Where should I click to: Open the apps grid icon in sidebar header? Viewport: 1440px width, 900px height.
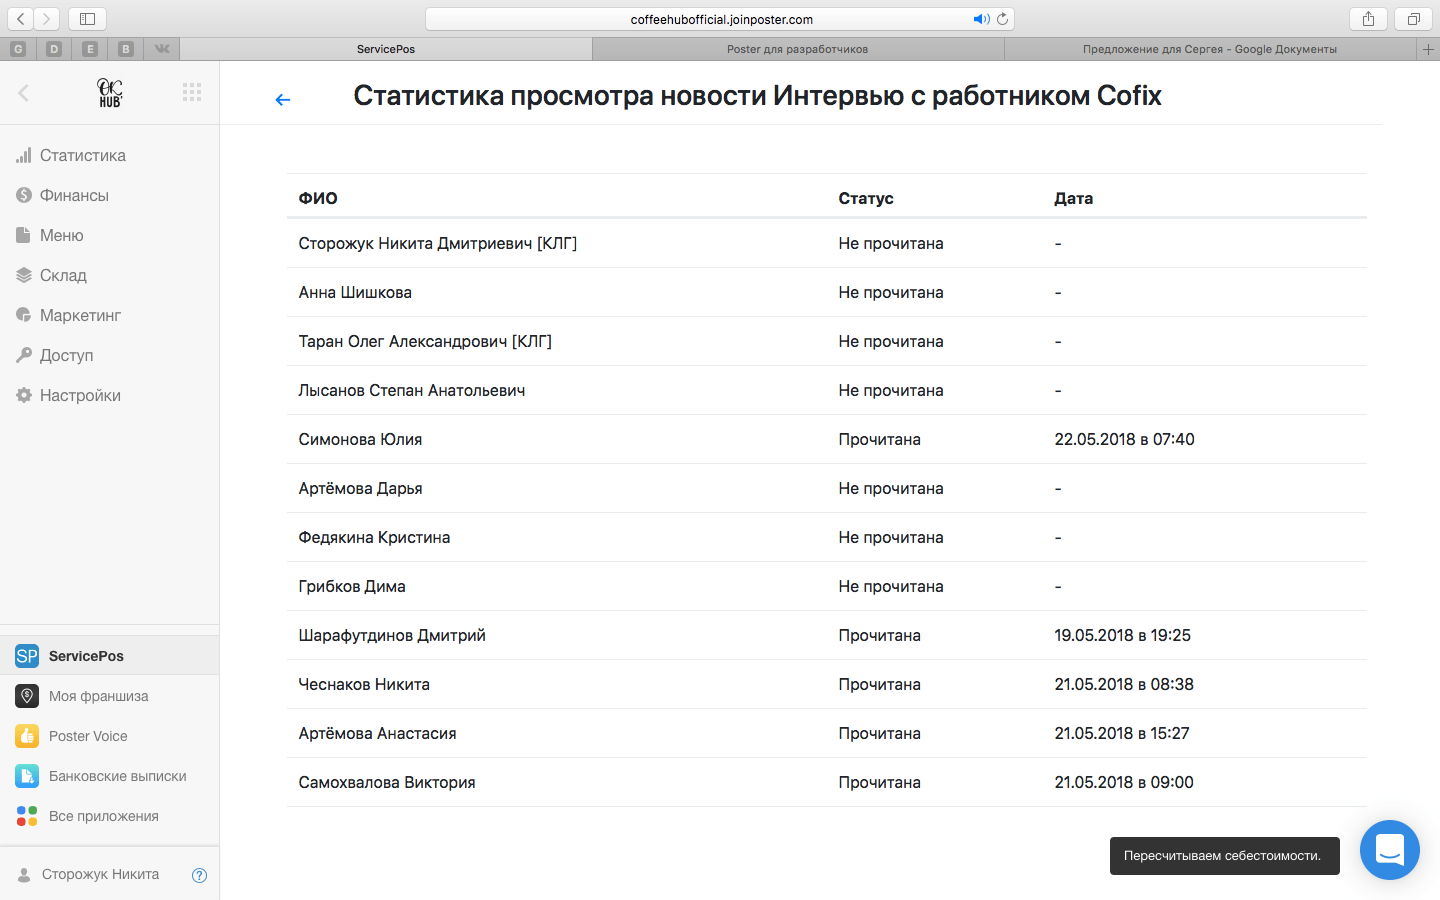[x=192, y=92]
